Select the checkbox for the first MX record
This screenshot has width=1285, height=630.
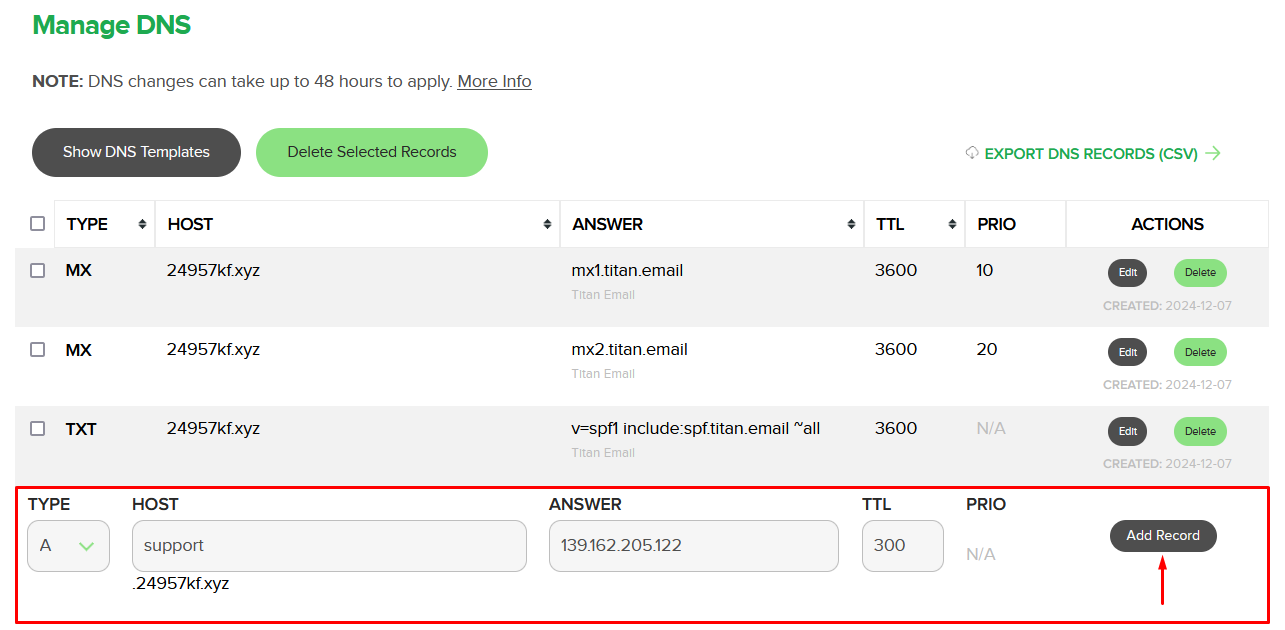pos(37,270)
